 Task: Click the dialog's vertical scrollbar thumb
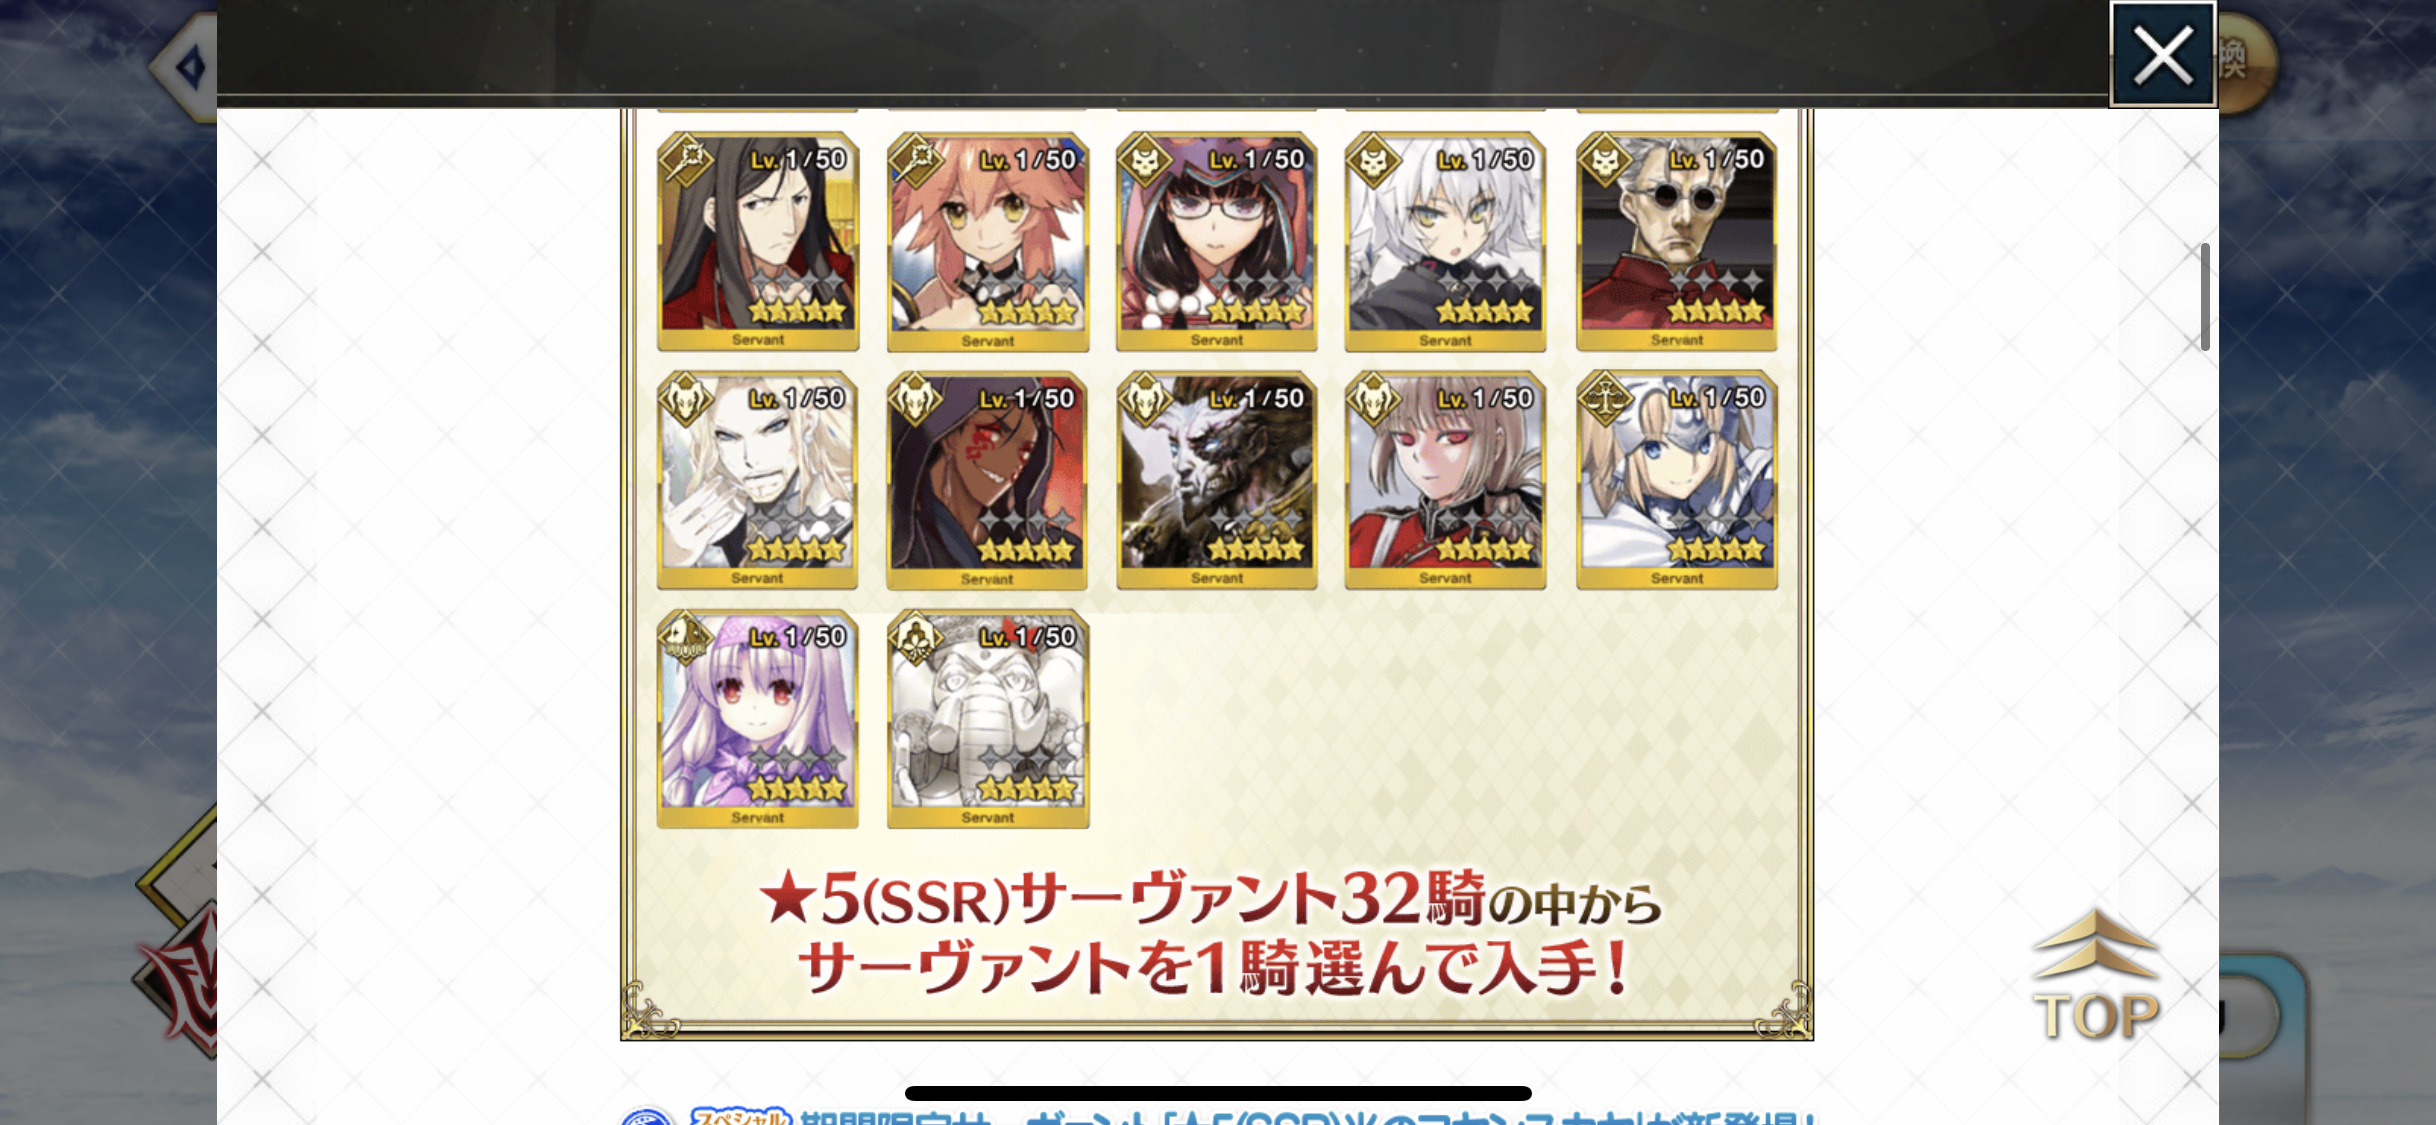click(x=2205, y=296)
